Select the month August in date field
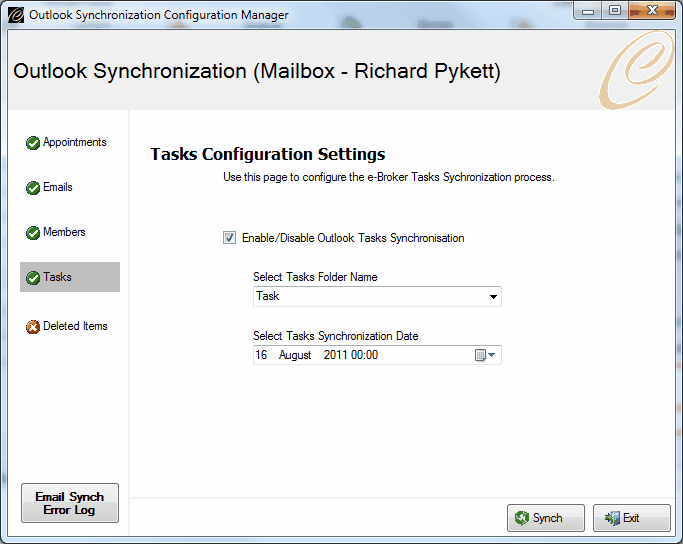683x544 pixels. pos(295,355)
